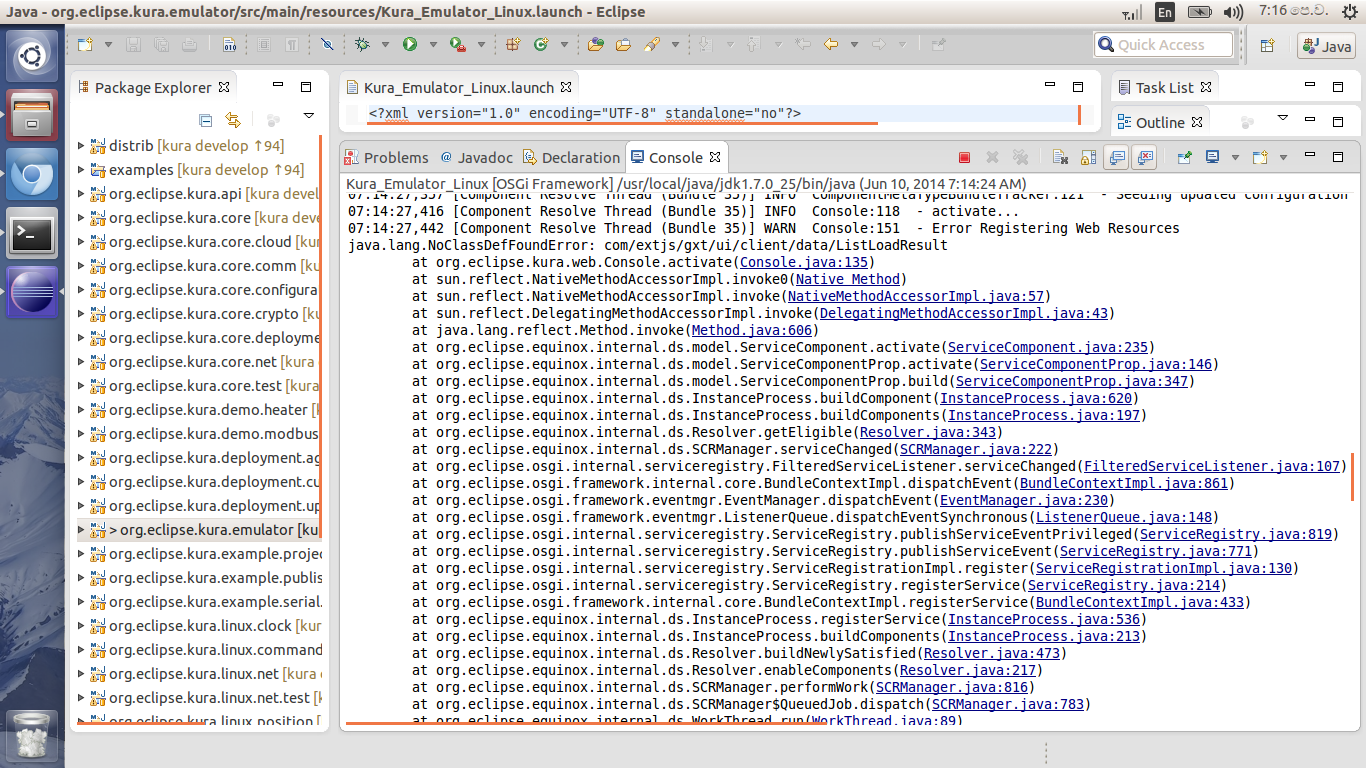This screenshot has width=1366, height=768.
Task: Click the Run External Tools icon
Action: tap(458, 44)
